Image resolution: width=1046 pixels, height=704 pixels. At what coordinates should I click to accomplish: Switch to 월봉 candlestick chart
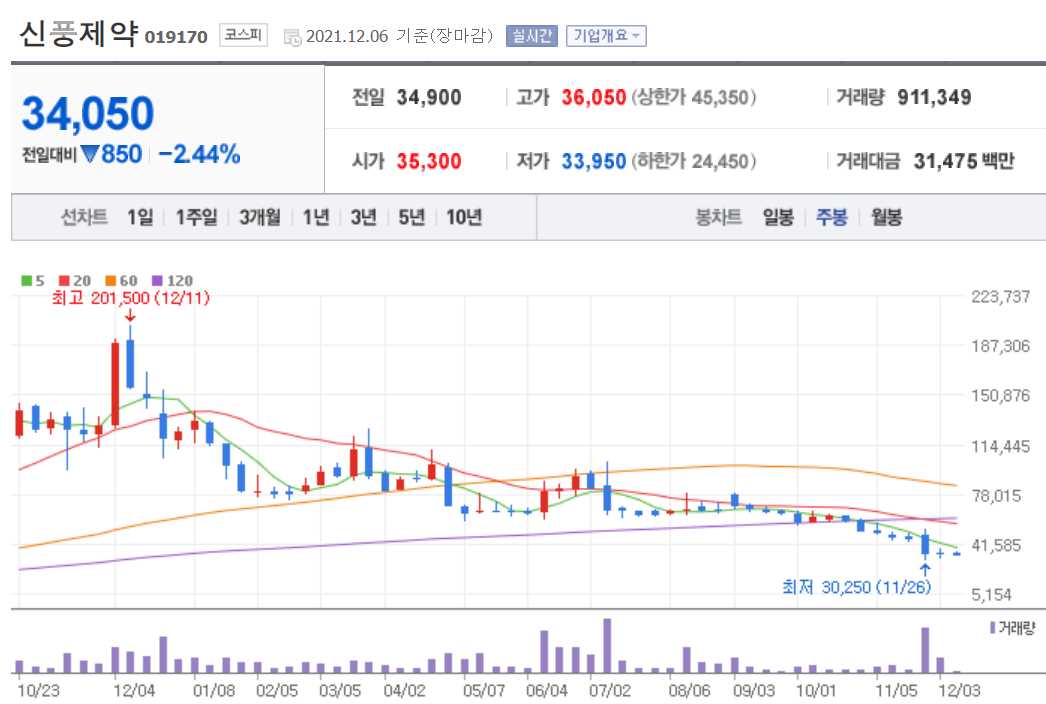point(887,217)
